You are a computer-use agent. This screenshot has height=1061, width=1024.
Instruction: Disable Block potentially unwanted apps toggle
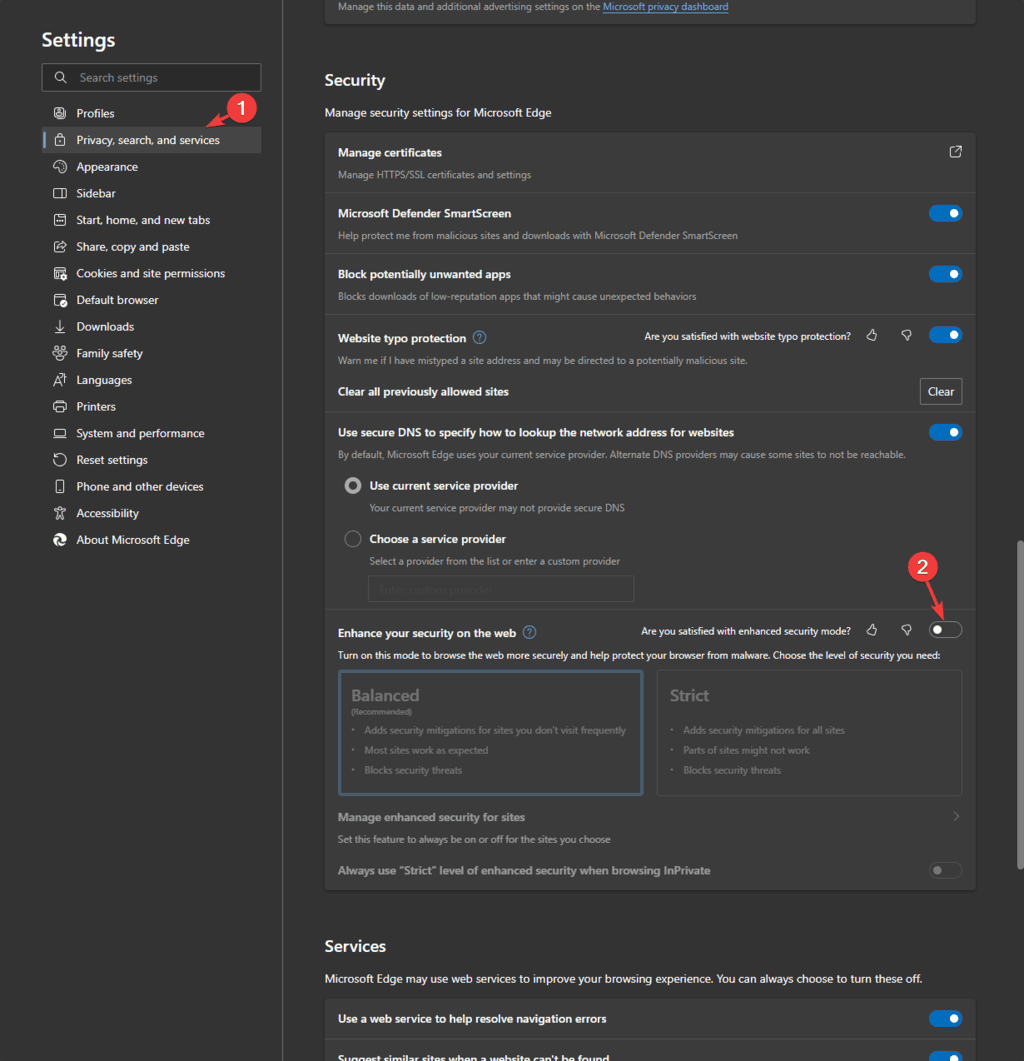[x=945, y=274]
